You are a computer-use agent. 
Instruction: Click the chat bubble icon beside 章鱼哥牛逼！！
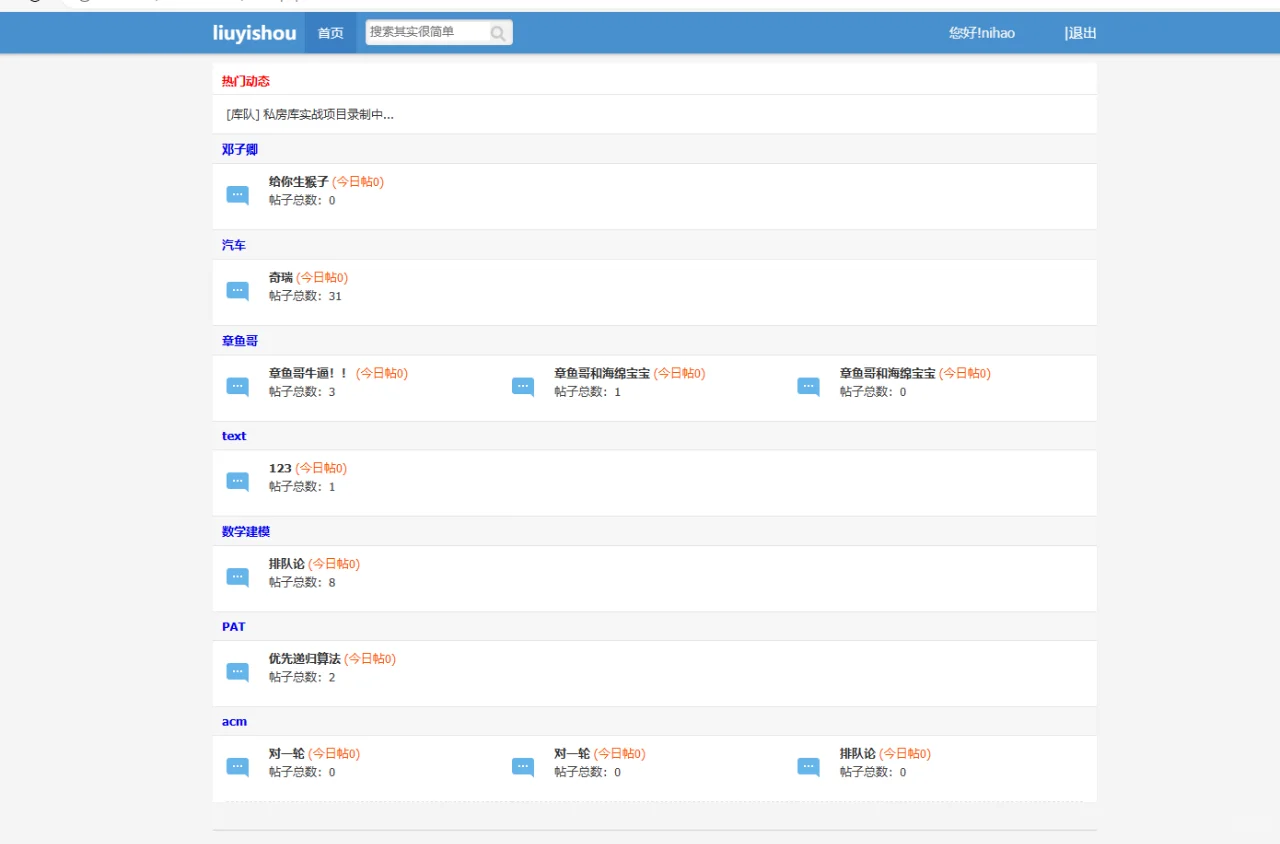click(237, 386)
